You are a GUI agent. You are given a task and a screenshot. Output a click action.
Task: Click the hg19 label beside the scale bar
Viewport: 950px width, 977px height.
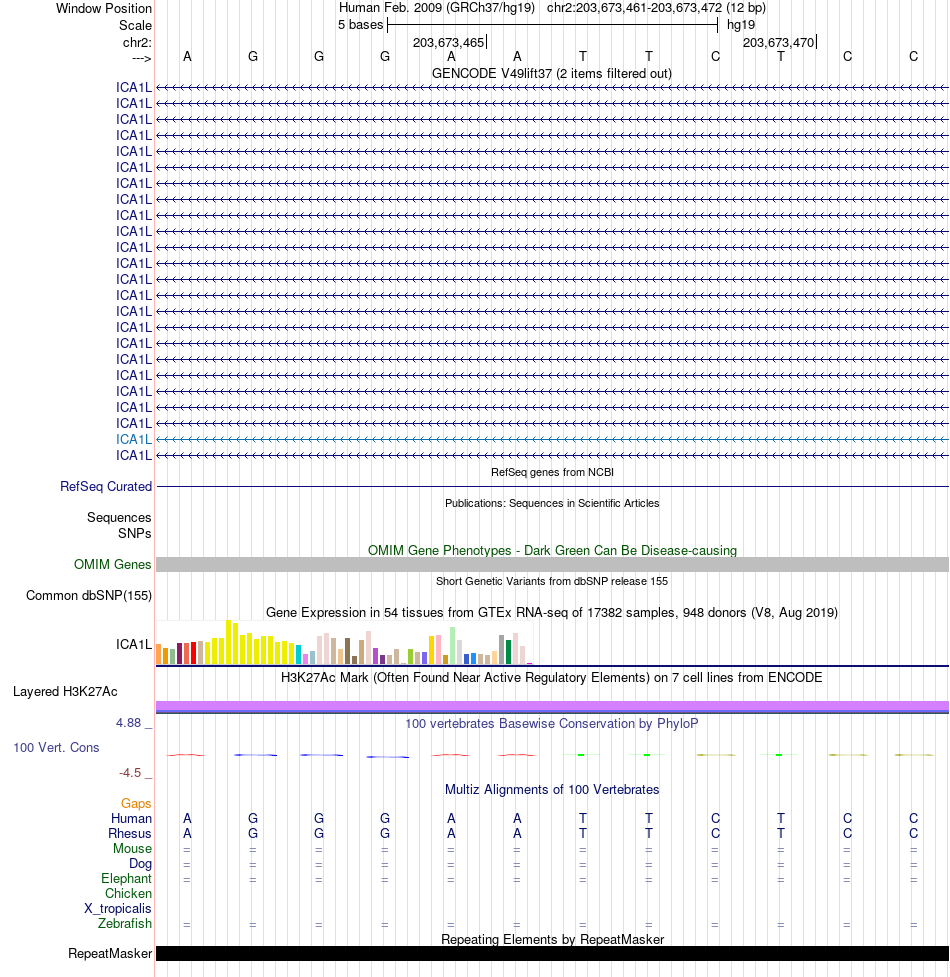point(741,25)
